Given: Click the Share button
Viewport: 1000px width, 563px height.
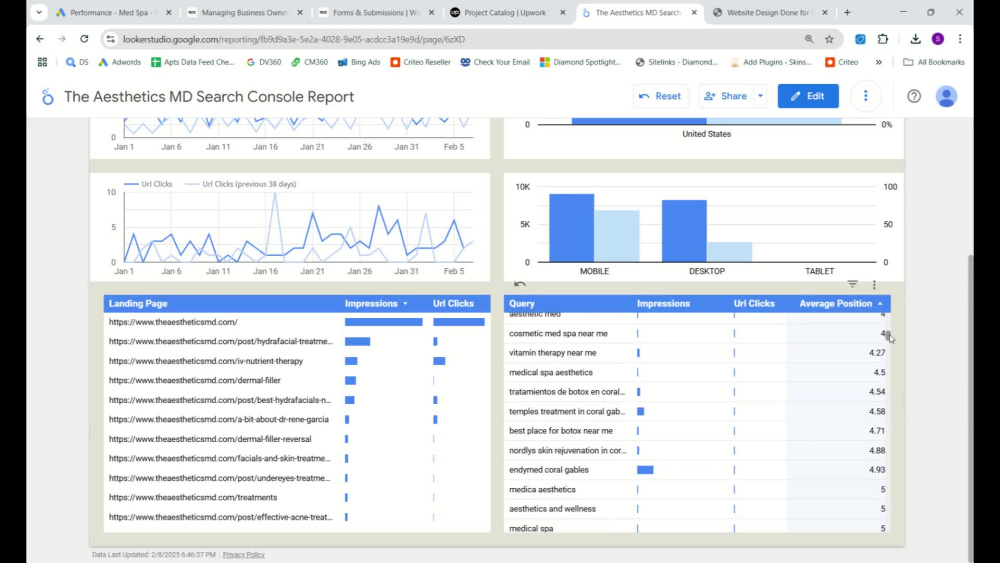Looking at the screenshot, I should 725,96.
